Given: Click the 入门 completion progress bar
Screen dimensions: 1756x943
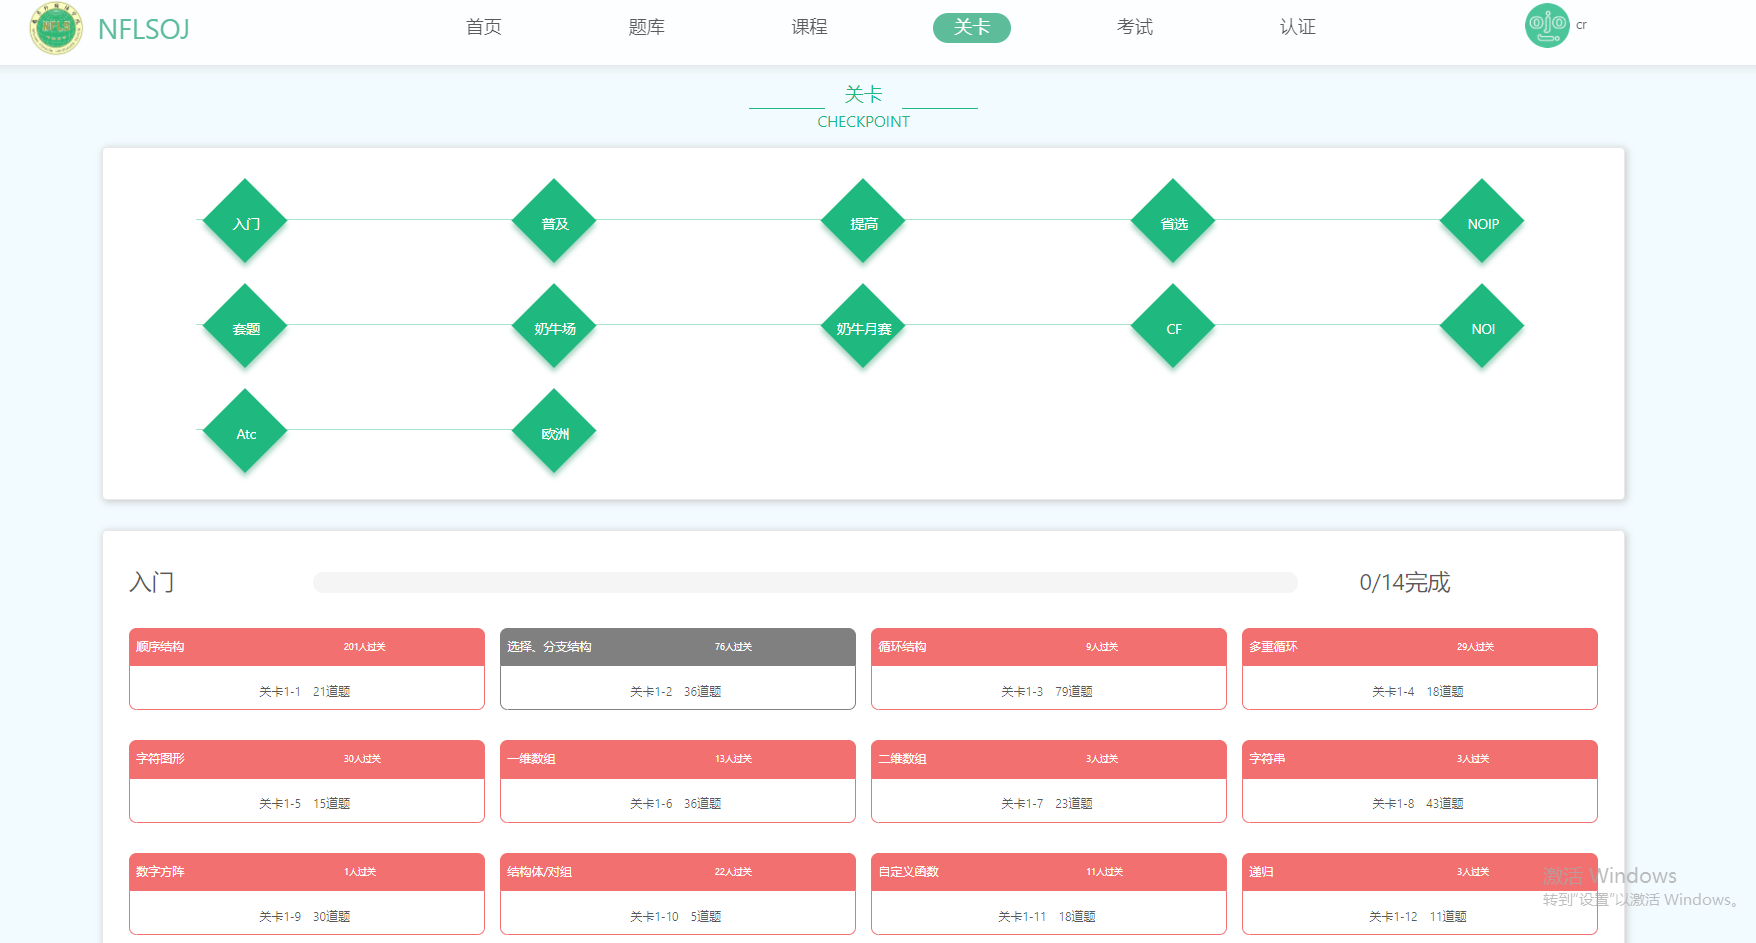Looking at the screenshot, I should point(805,582).
